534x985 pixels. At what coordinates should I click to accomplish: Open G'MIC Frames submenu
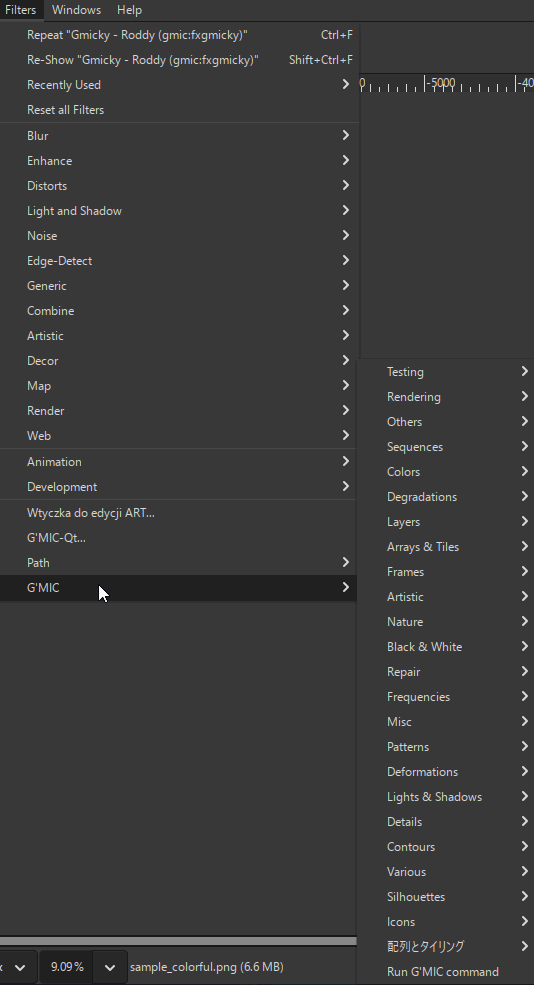(x=445, y=572)
